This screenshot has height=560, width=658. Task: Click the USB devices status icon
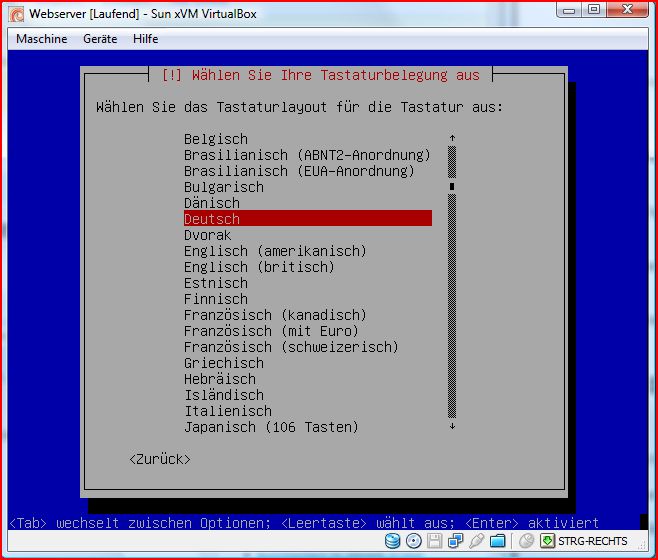click(x=477, y=541)
